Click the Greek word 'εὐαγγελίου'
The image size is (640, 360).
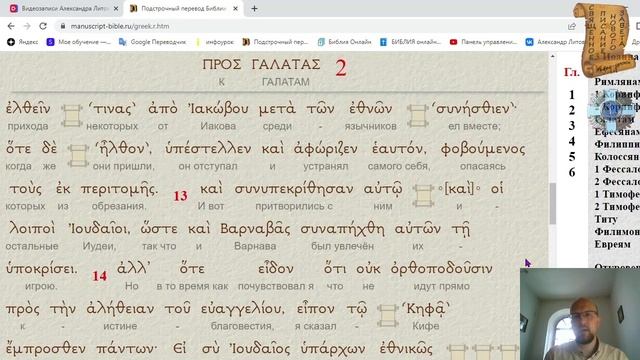coord(243,309)
